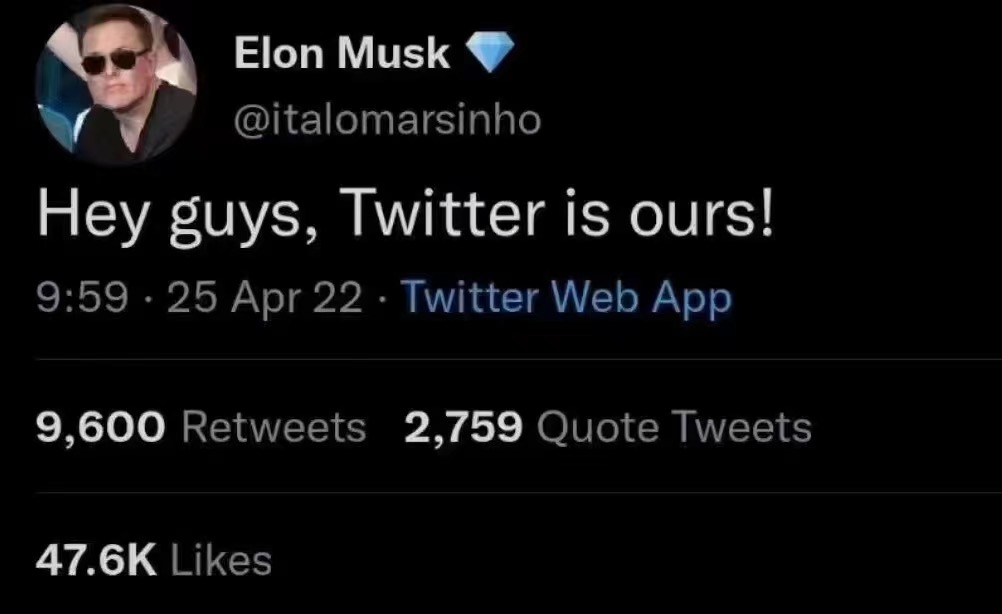Click the sunglasses in the avatar photo
The height and width of the screenshot is (614, 1002).
[115, 62]
